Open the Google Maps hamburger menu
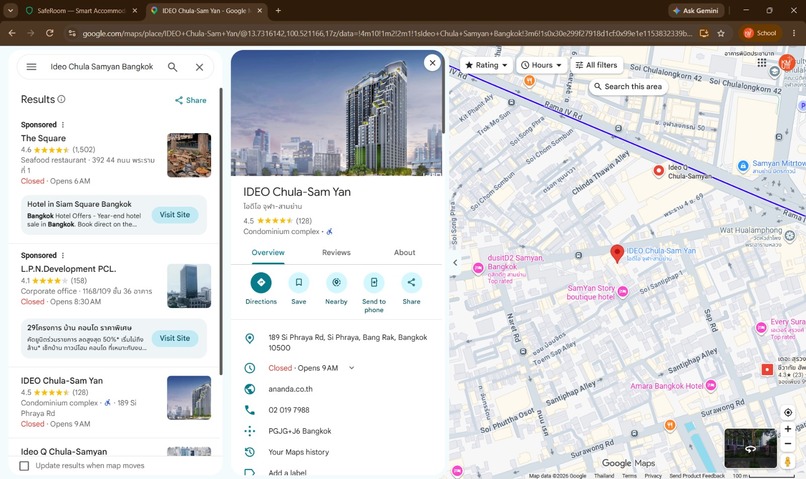 31,67
